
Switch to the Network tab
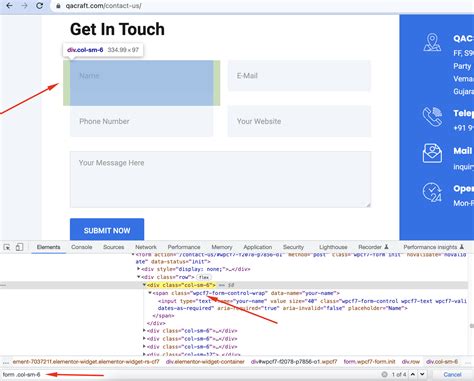146,247
